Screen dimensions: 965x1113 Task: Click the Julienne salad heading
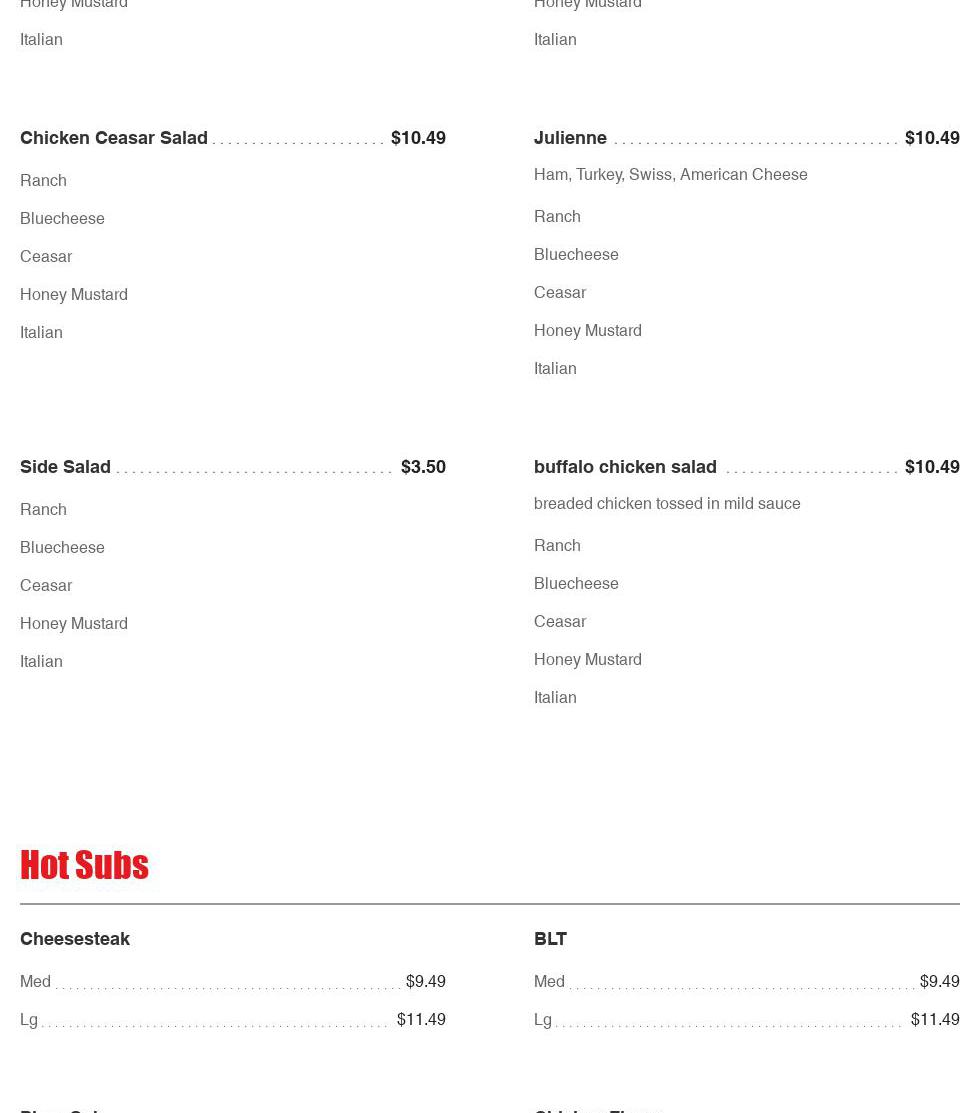point(570,138)
